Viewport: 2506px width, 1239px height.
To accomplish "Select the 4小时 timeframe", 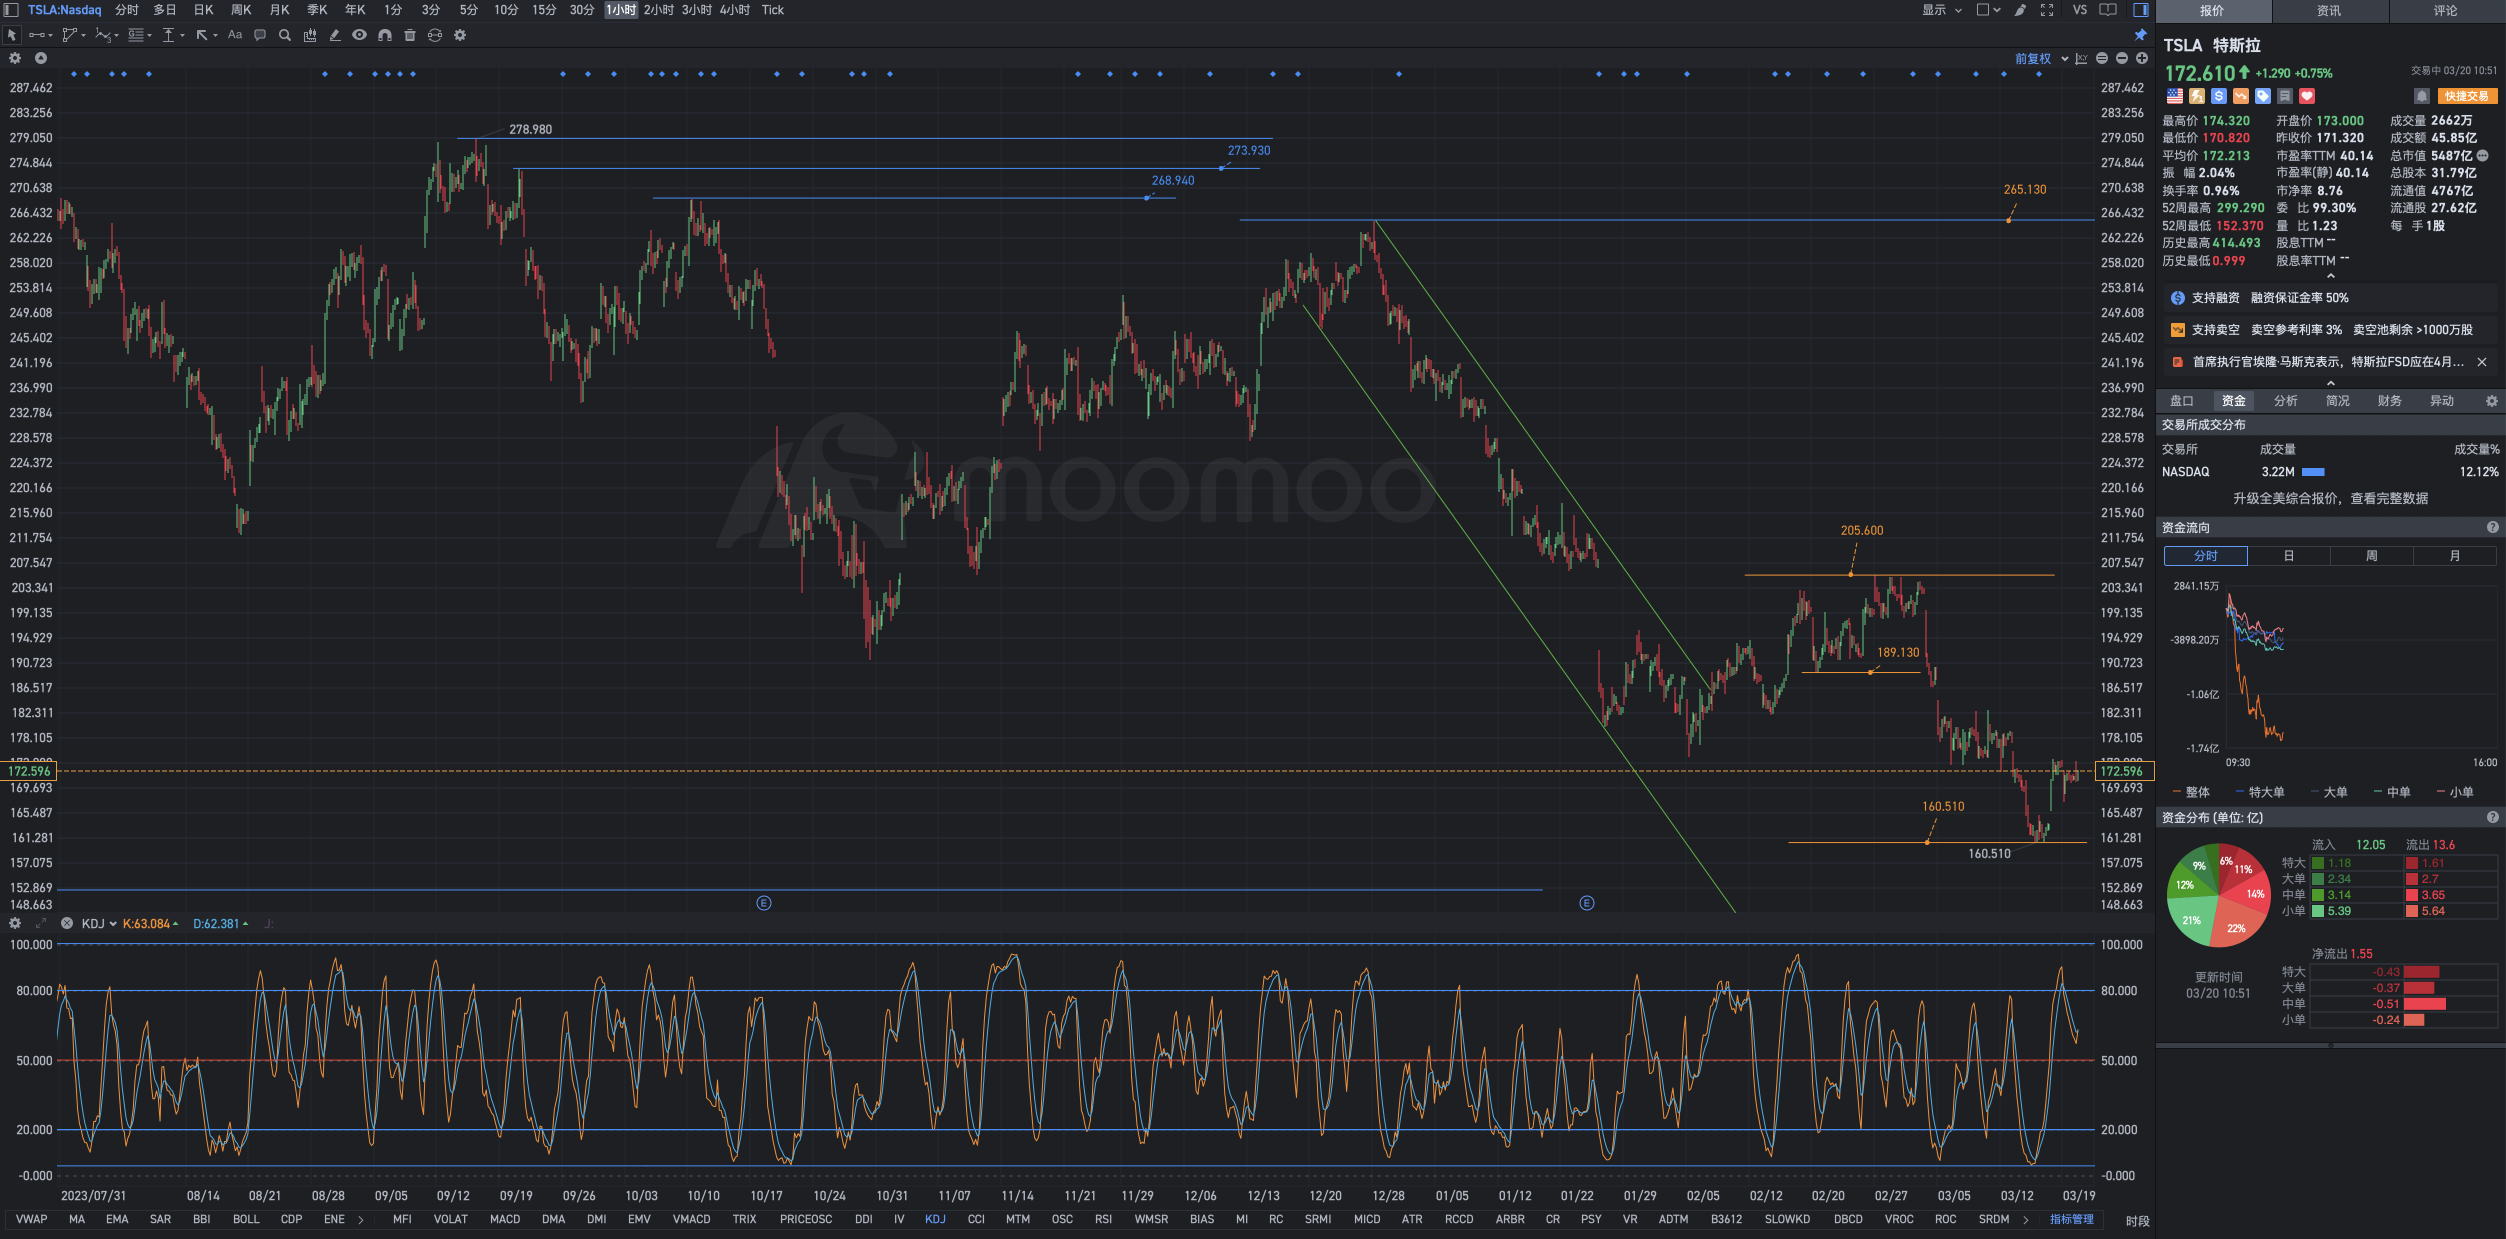I will pos(734,10).
